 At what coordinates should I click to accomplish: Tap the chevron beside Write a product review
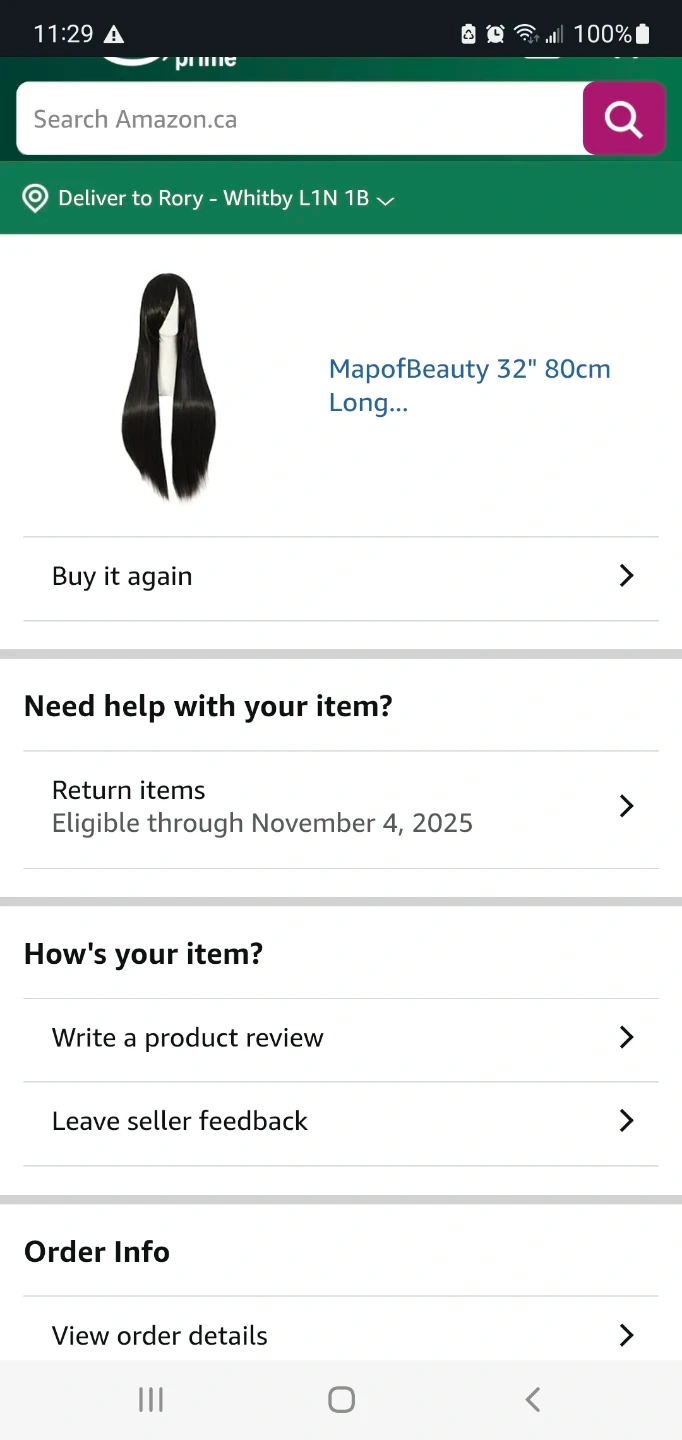click(x=626, y=1037)
